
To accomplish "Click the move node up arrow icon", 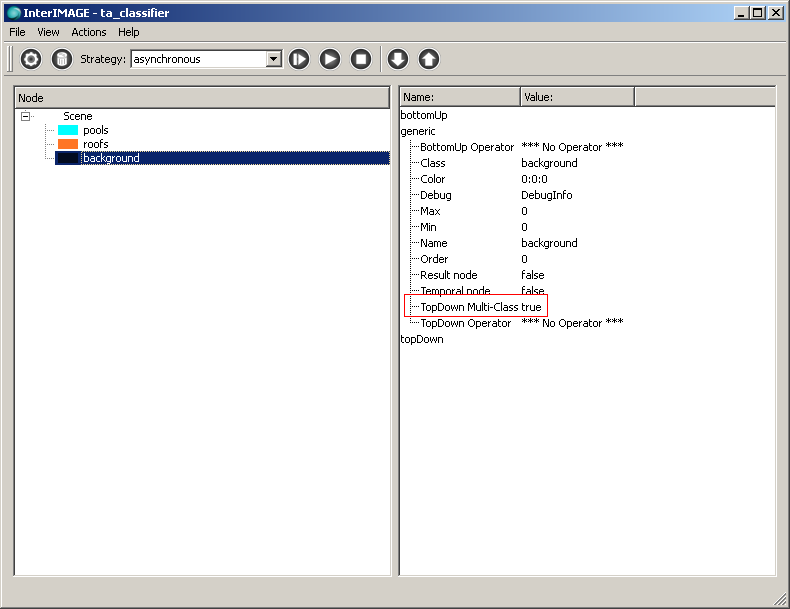I will (428, 59).
